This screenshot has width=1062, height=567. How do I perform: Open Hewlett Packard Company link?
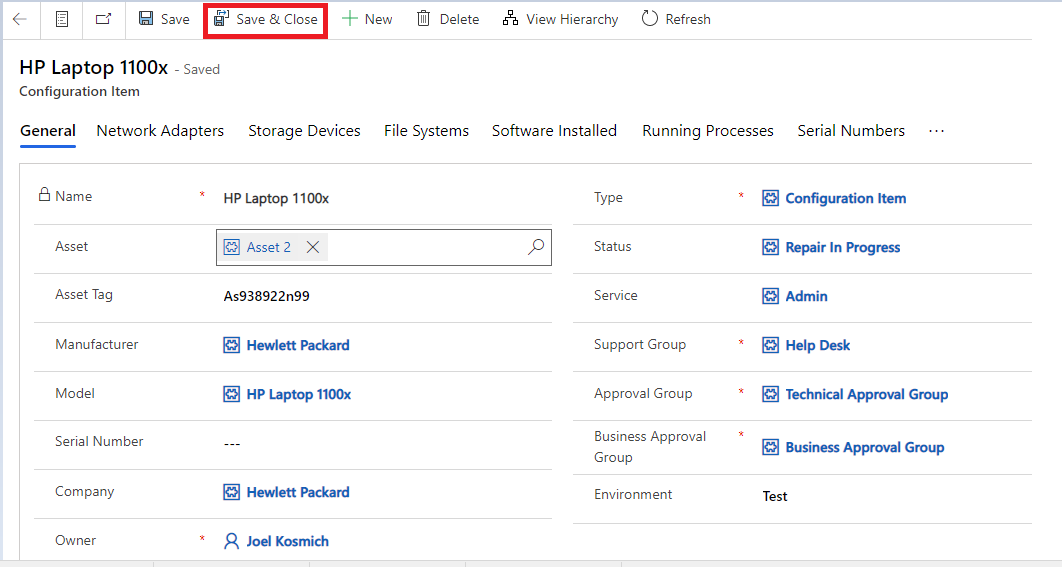tap(298, 492)
